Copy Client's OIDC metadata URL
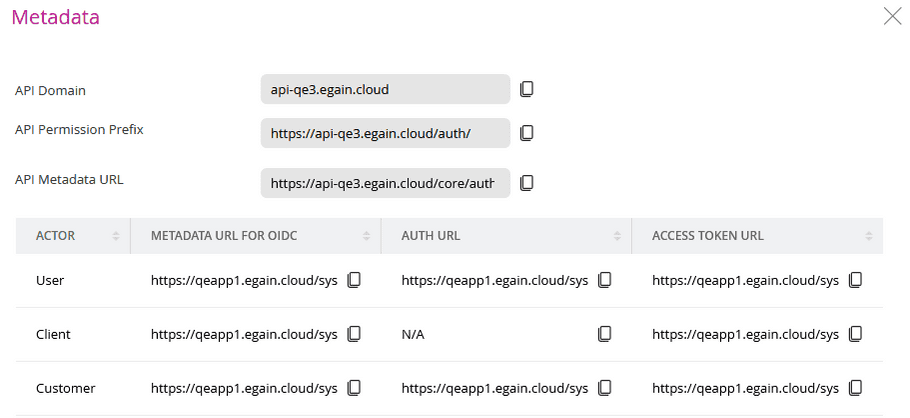910x418 pixels. click(354, 334)
